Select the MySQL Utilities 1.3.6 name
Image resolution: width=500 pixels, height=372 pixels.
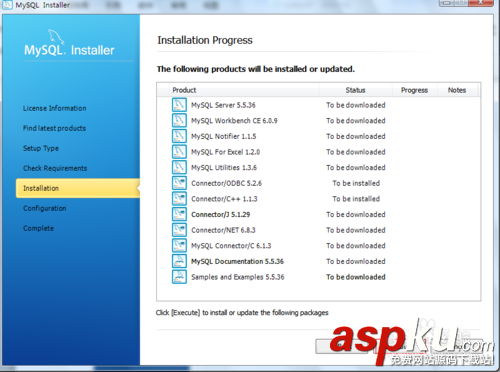224,168
